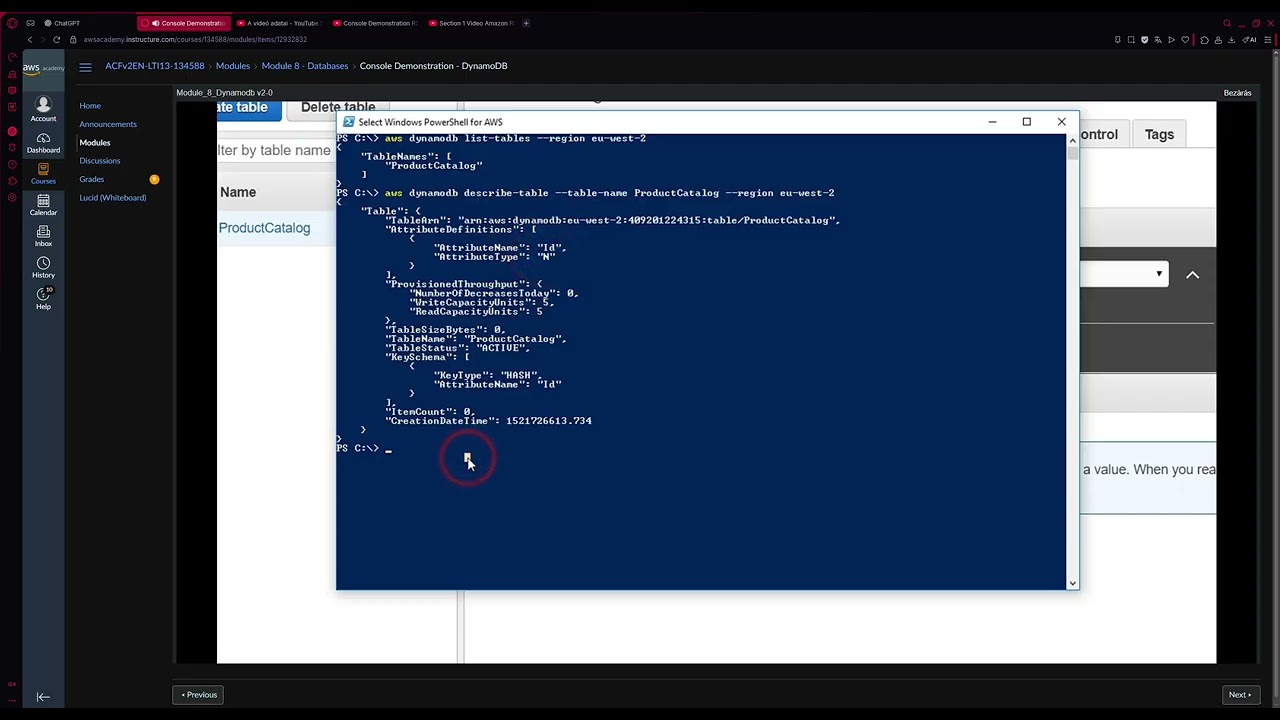Screen dimensions: 1280x720
Task: Go to Modules in course navigation
Action: [x=95, y=142]
